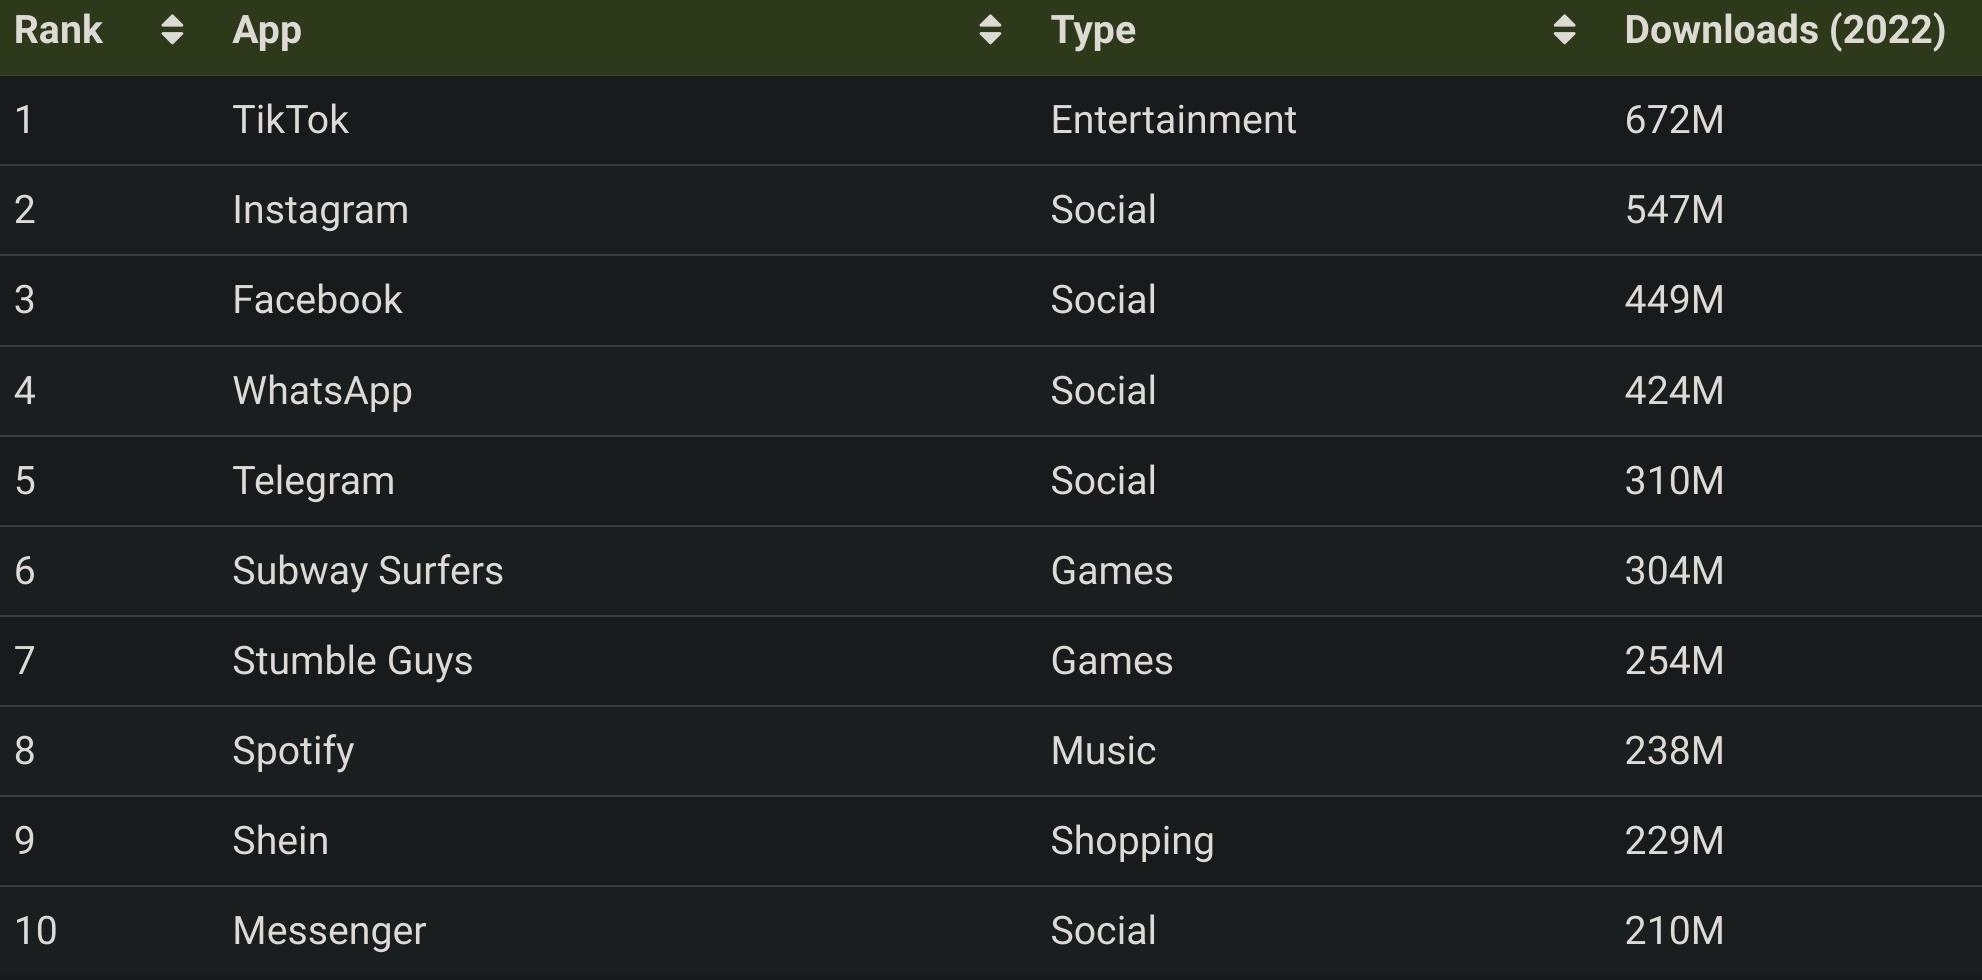The image size is (1982, 980).
Task: Select the Instagram app cell
Action: pyautogui.click(x=320, y=210)
